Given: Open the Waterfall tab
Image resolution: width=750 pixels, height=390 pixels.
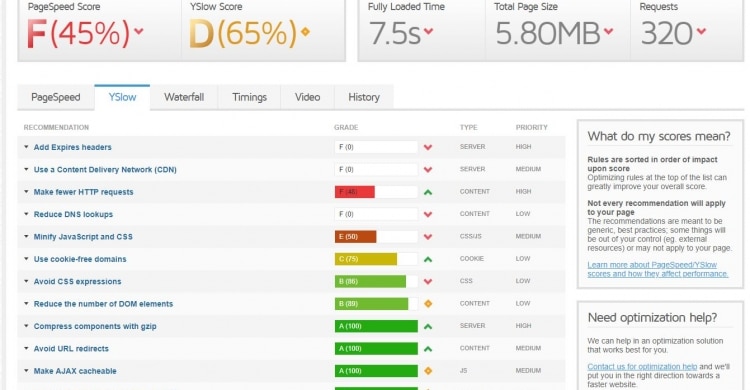Looking at the screenshot, I should pos(184,97).
